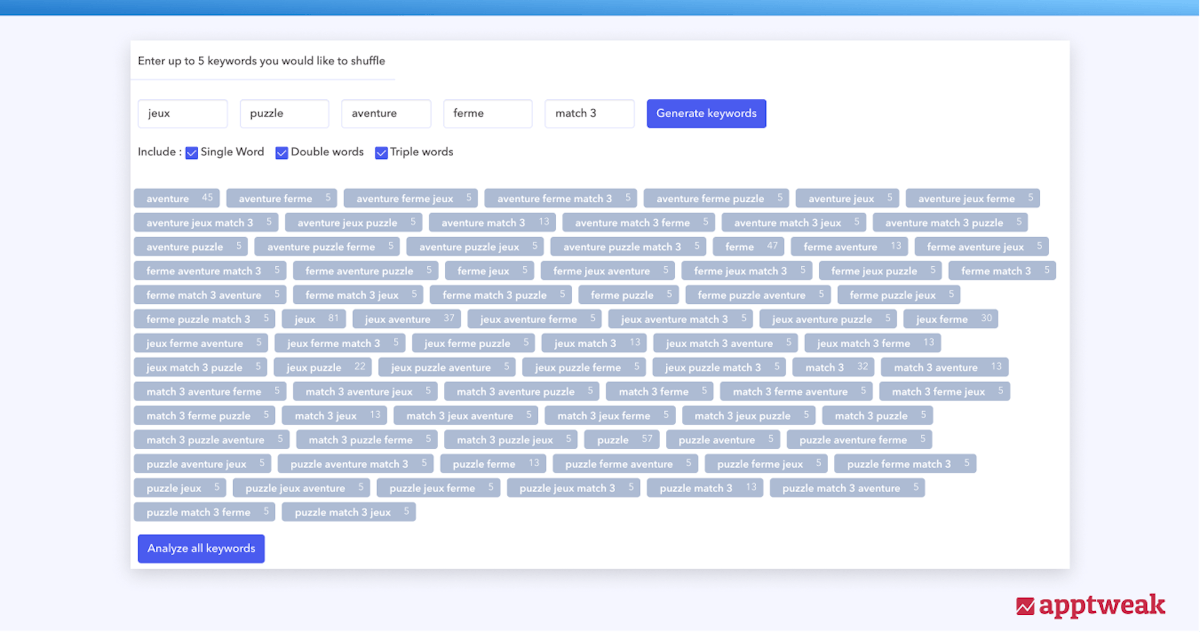This screenshot has width=1200, height=632.
Task: Disable the Triple words checkbox
Action: pyautogui.click(x=381, y=153)
